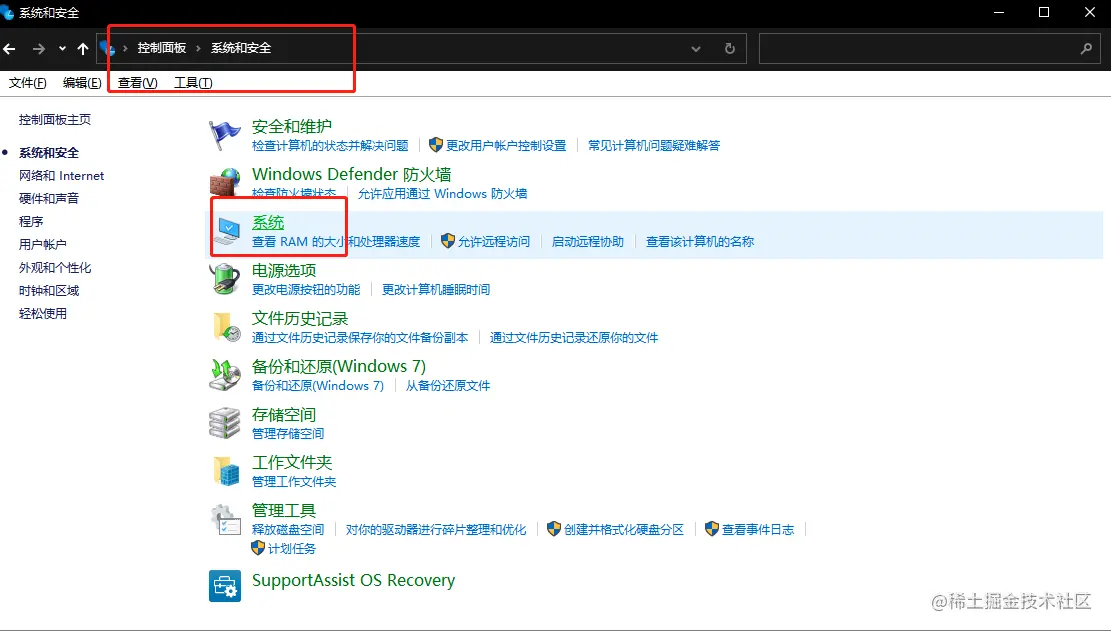Open 允许远程访问 link
The width and height of the screenshot is (1111, 631).
click(x=494, y=241)
